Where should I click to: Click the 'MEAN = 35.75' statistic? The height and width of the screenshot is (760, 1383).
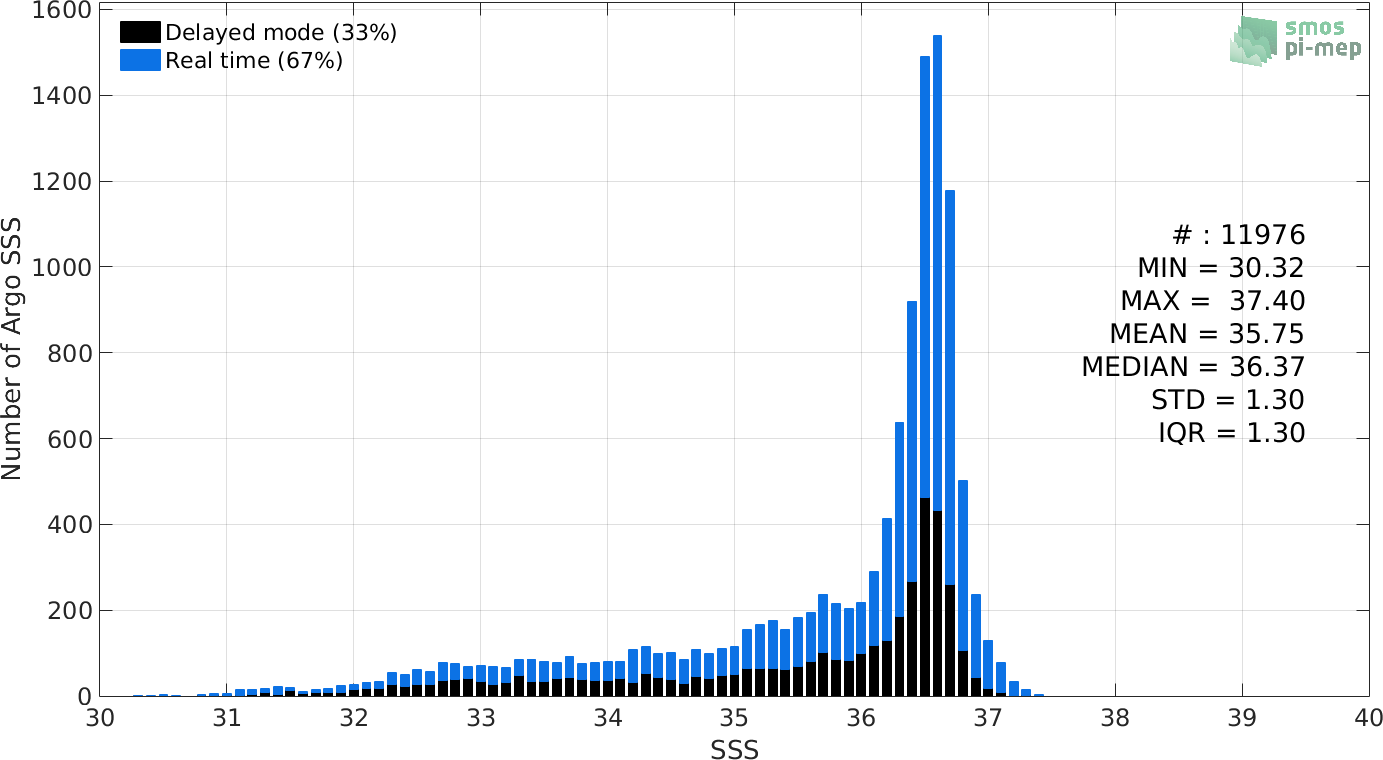pyautogui.click(x=1207, y=334)
